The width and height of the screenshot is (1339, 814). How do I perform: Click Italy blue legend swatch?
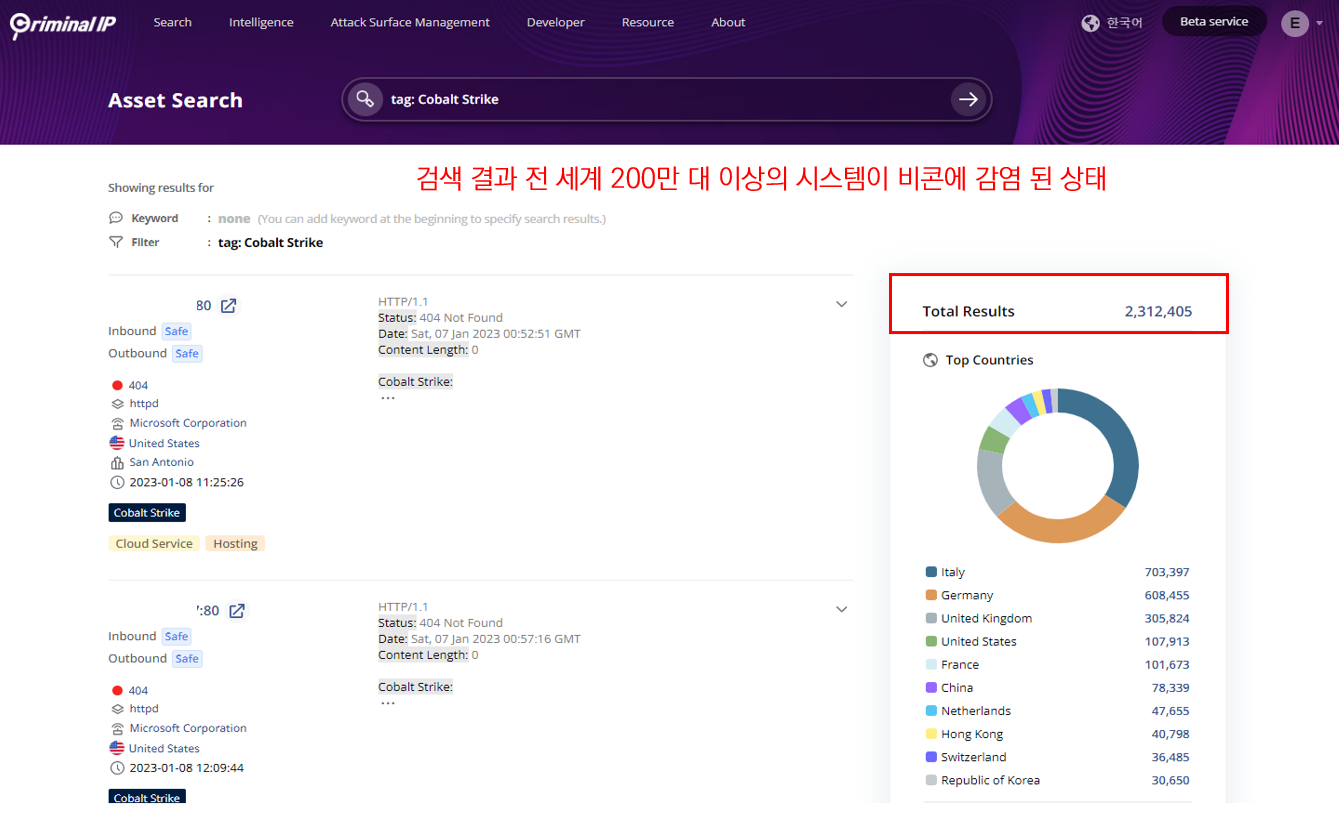[x=931, y=572]
